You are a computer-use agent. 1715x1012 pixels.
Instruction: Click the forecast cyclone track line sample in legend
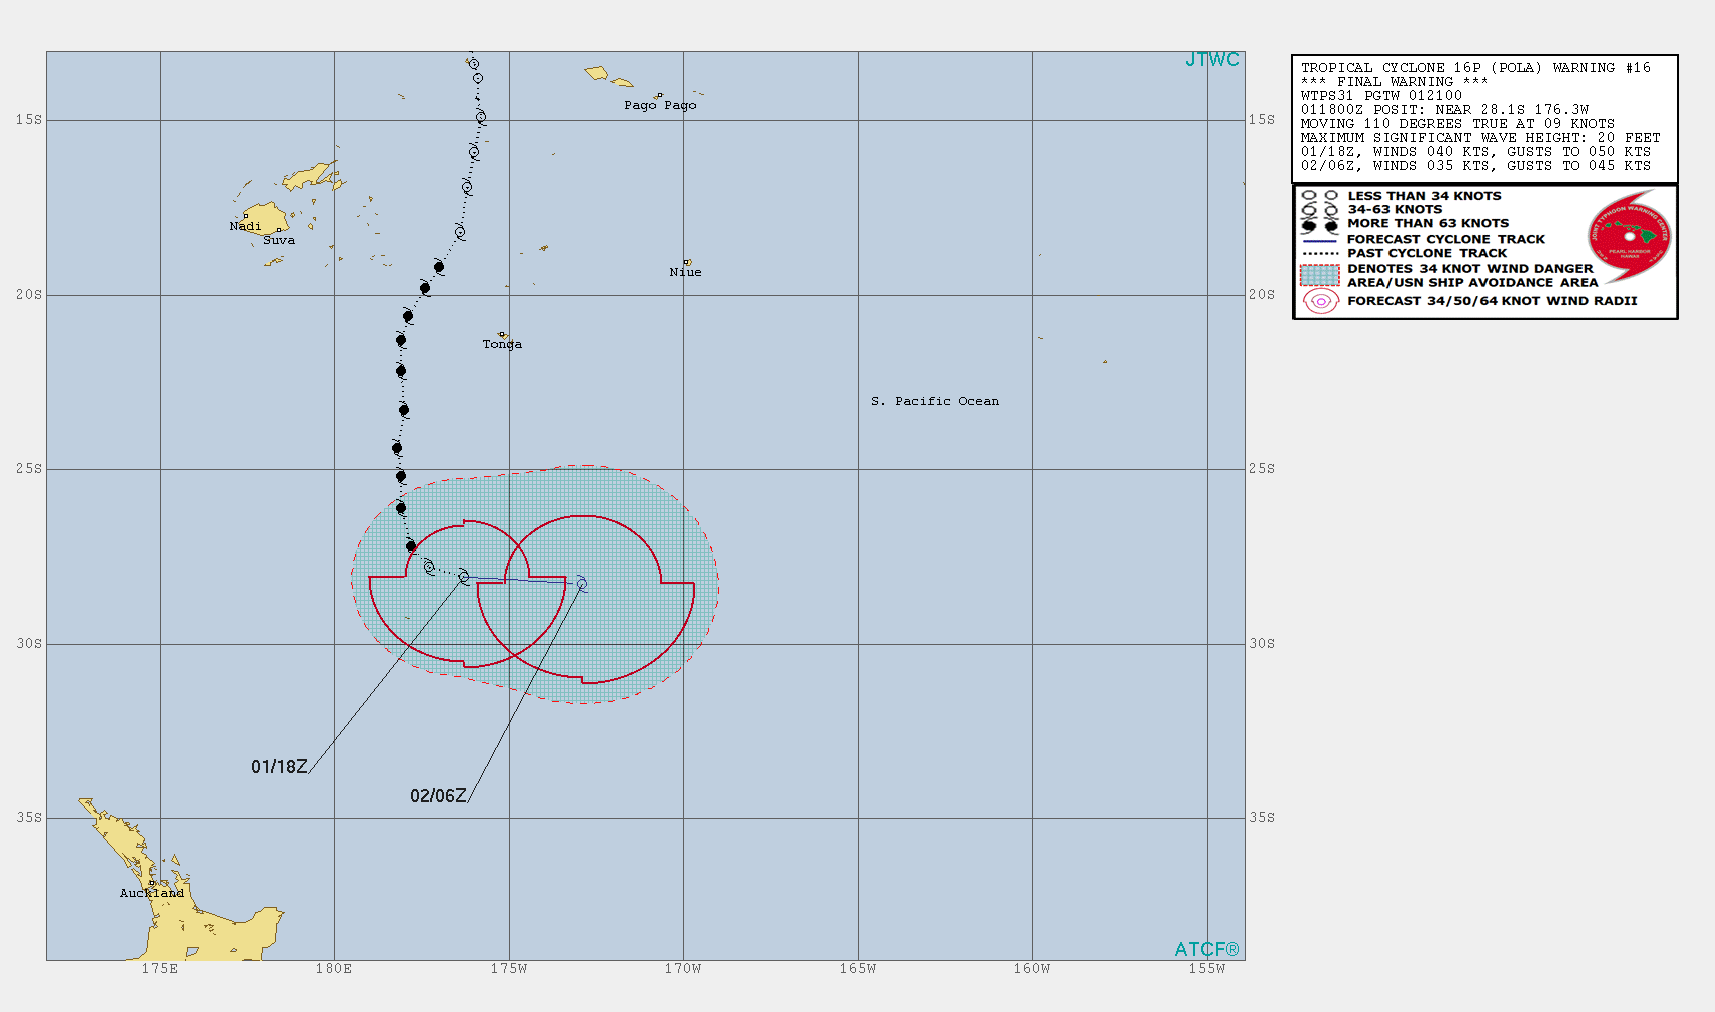pos(1319,240)
